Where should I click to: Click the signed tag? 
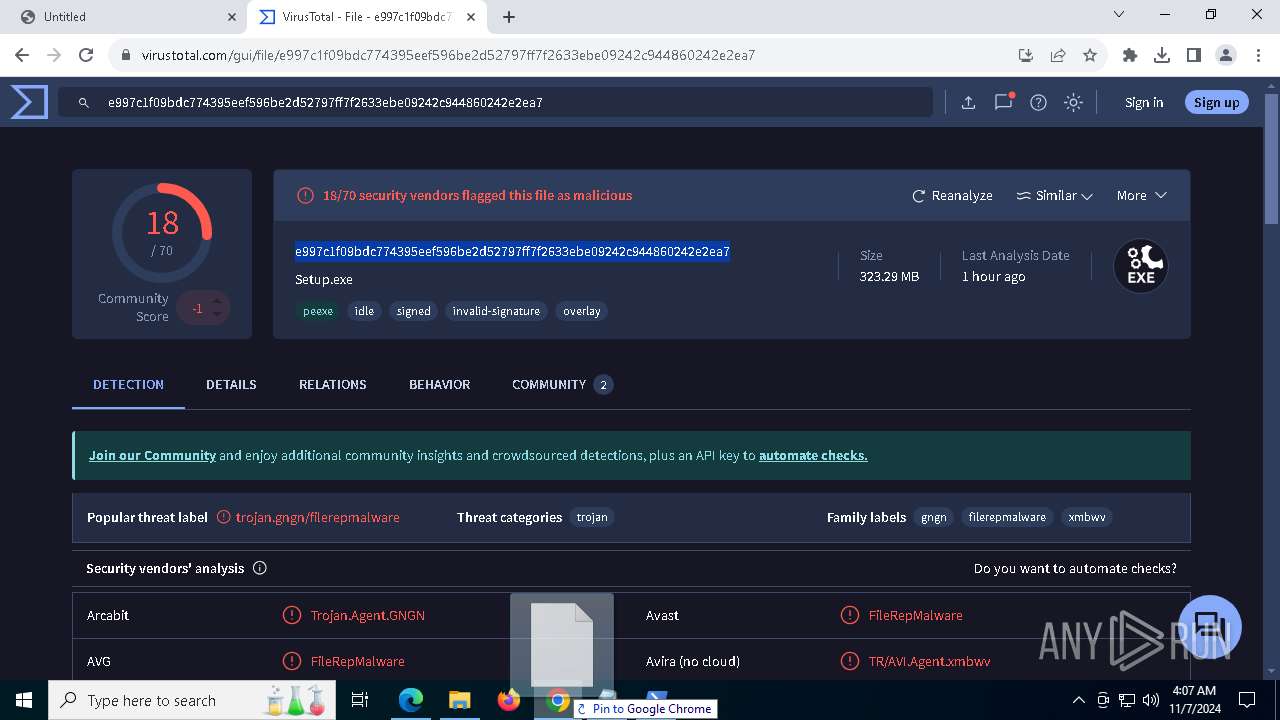pos(413,311)
